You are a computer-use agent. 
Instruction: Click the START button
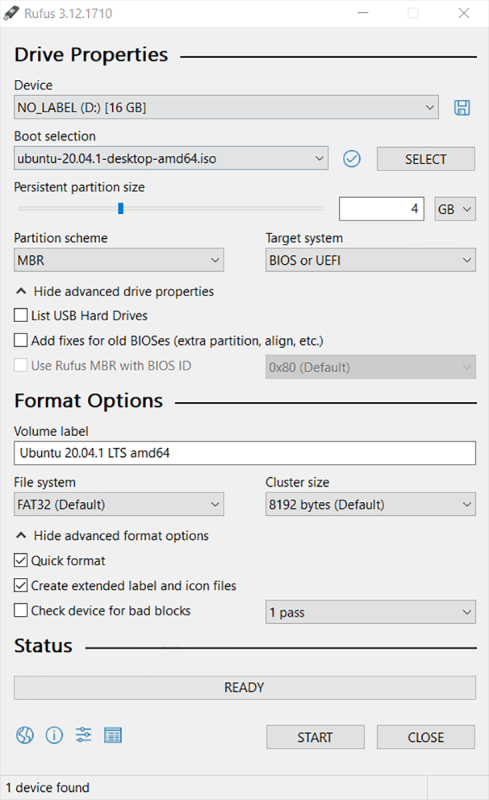pyautogui.click(x=315, y=737)
